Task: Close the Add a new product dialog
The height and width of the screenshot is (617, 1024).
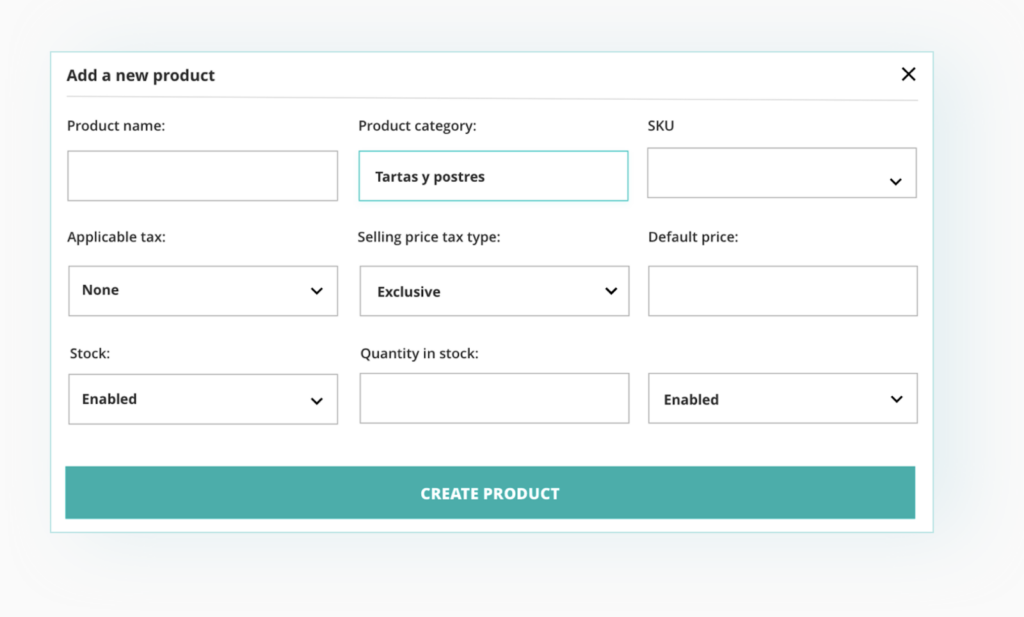Action: point(908,74)
